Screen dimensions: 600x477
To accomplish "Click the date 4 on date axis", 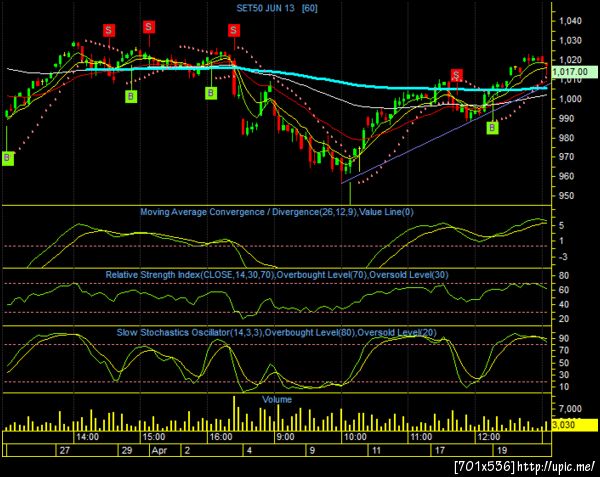I will click(x=249, y=450).
